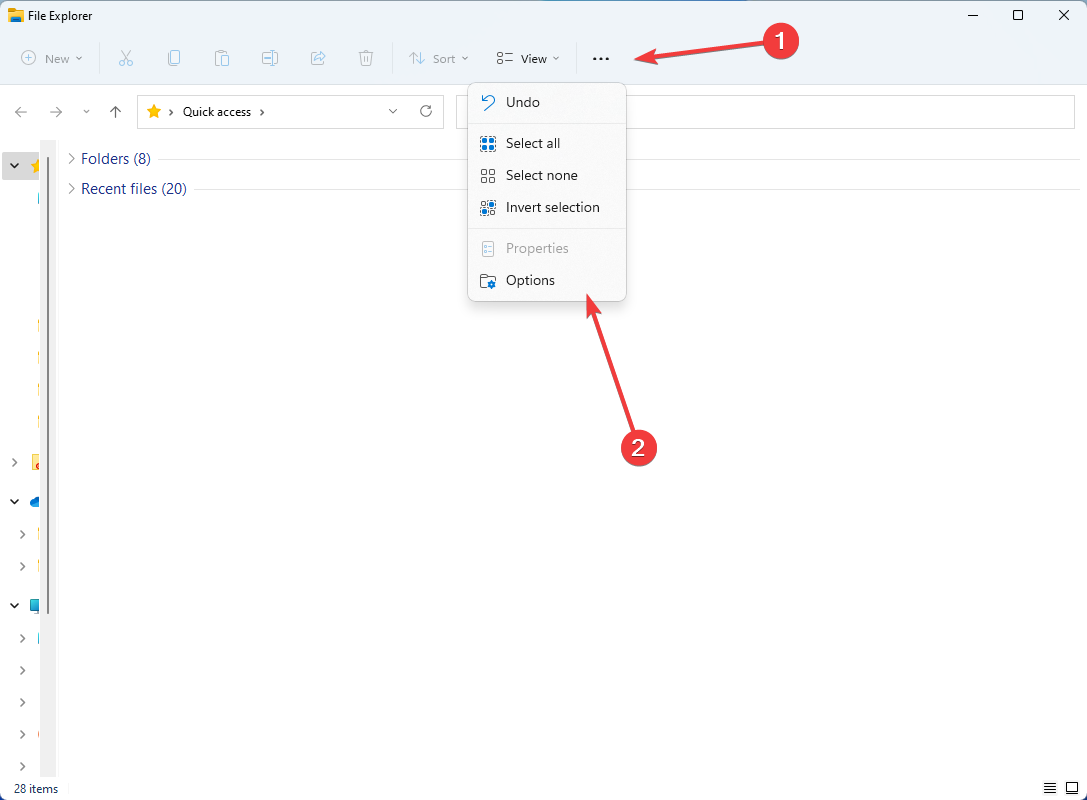Click the Rename icon in toolbar
This screenshot has height=800, width=1087.
(x=270, y=58)
